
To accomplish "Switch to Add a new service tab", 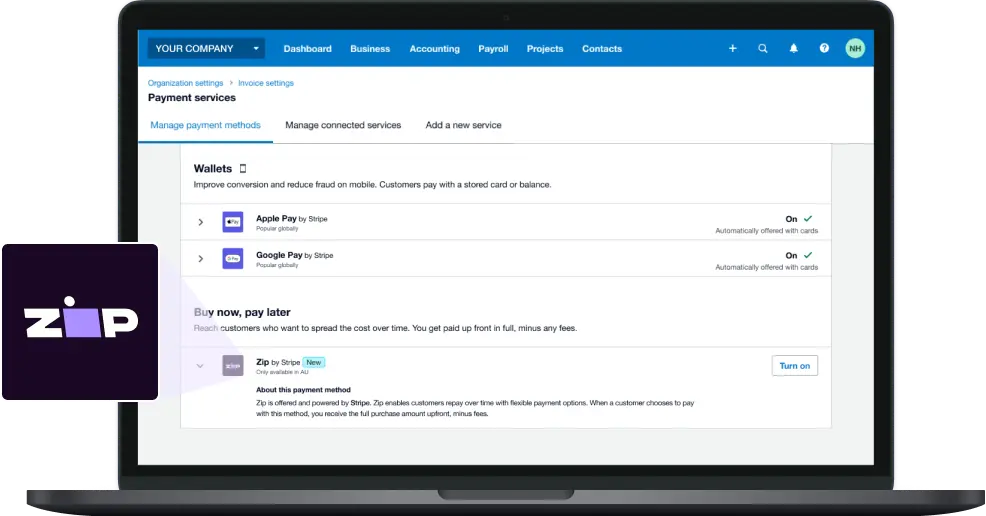I will point(463,125).
